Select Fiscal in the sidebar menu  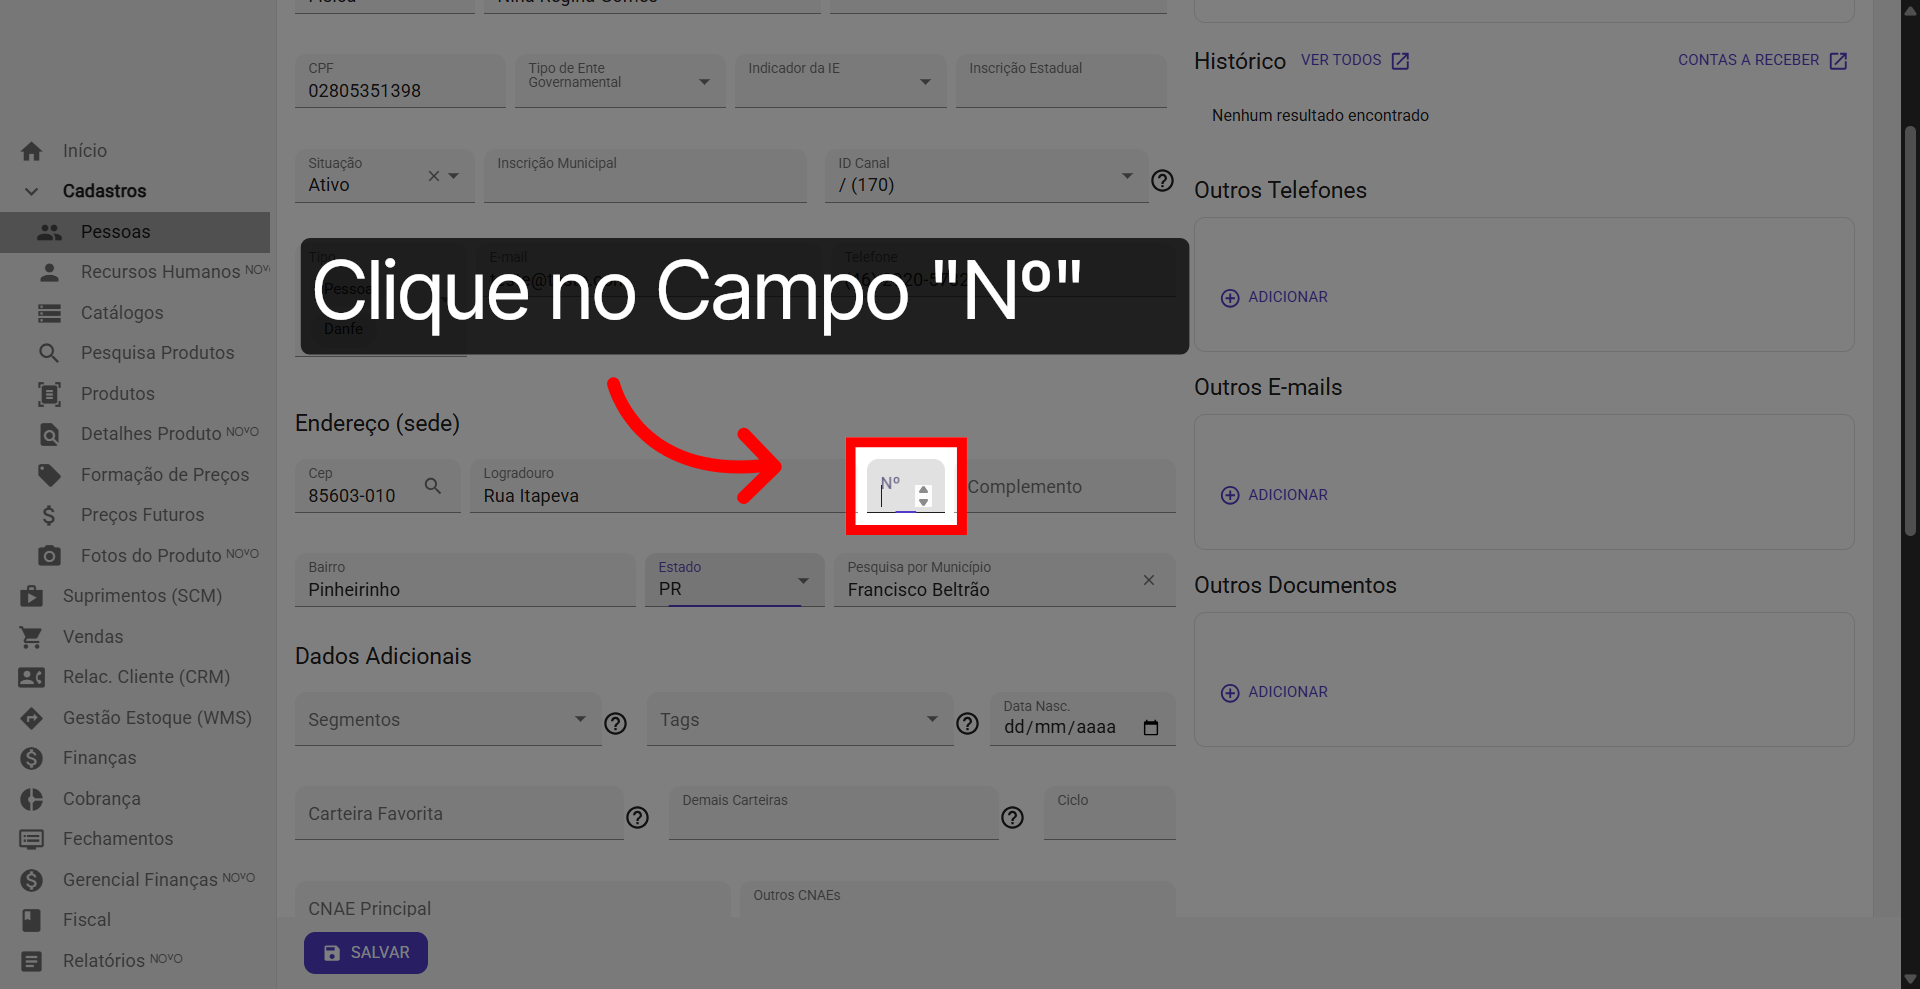87,919
